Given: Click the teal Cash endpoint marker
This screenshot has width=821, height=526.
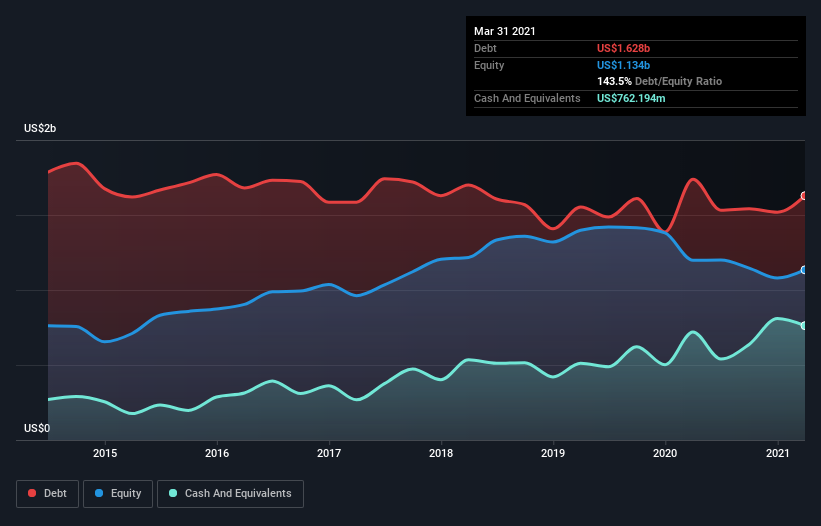Looking at the screenshot, I should (804, 326).
